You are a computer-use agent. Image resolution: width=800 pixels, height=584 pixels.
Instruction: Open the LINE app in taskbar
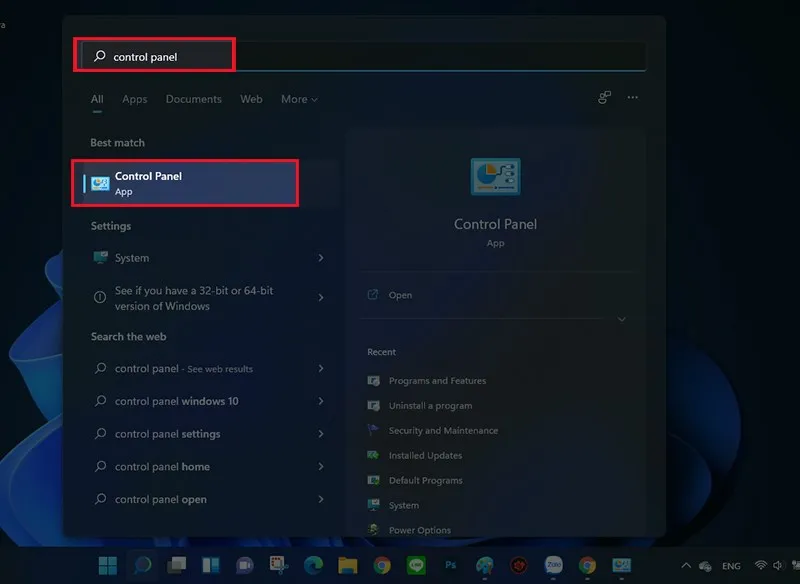[415, 566]
